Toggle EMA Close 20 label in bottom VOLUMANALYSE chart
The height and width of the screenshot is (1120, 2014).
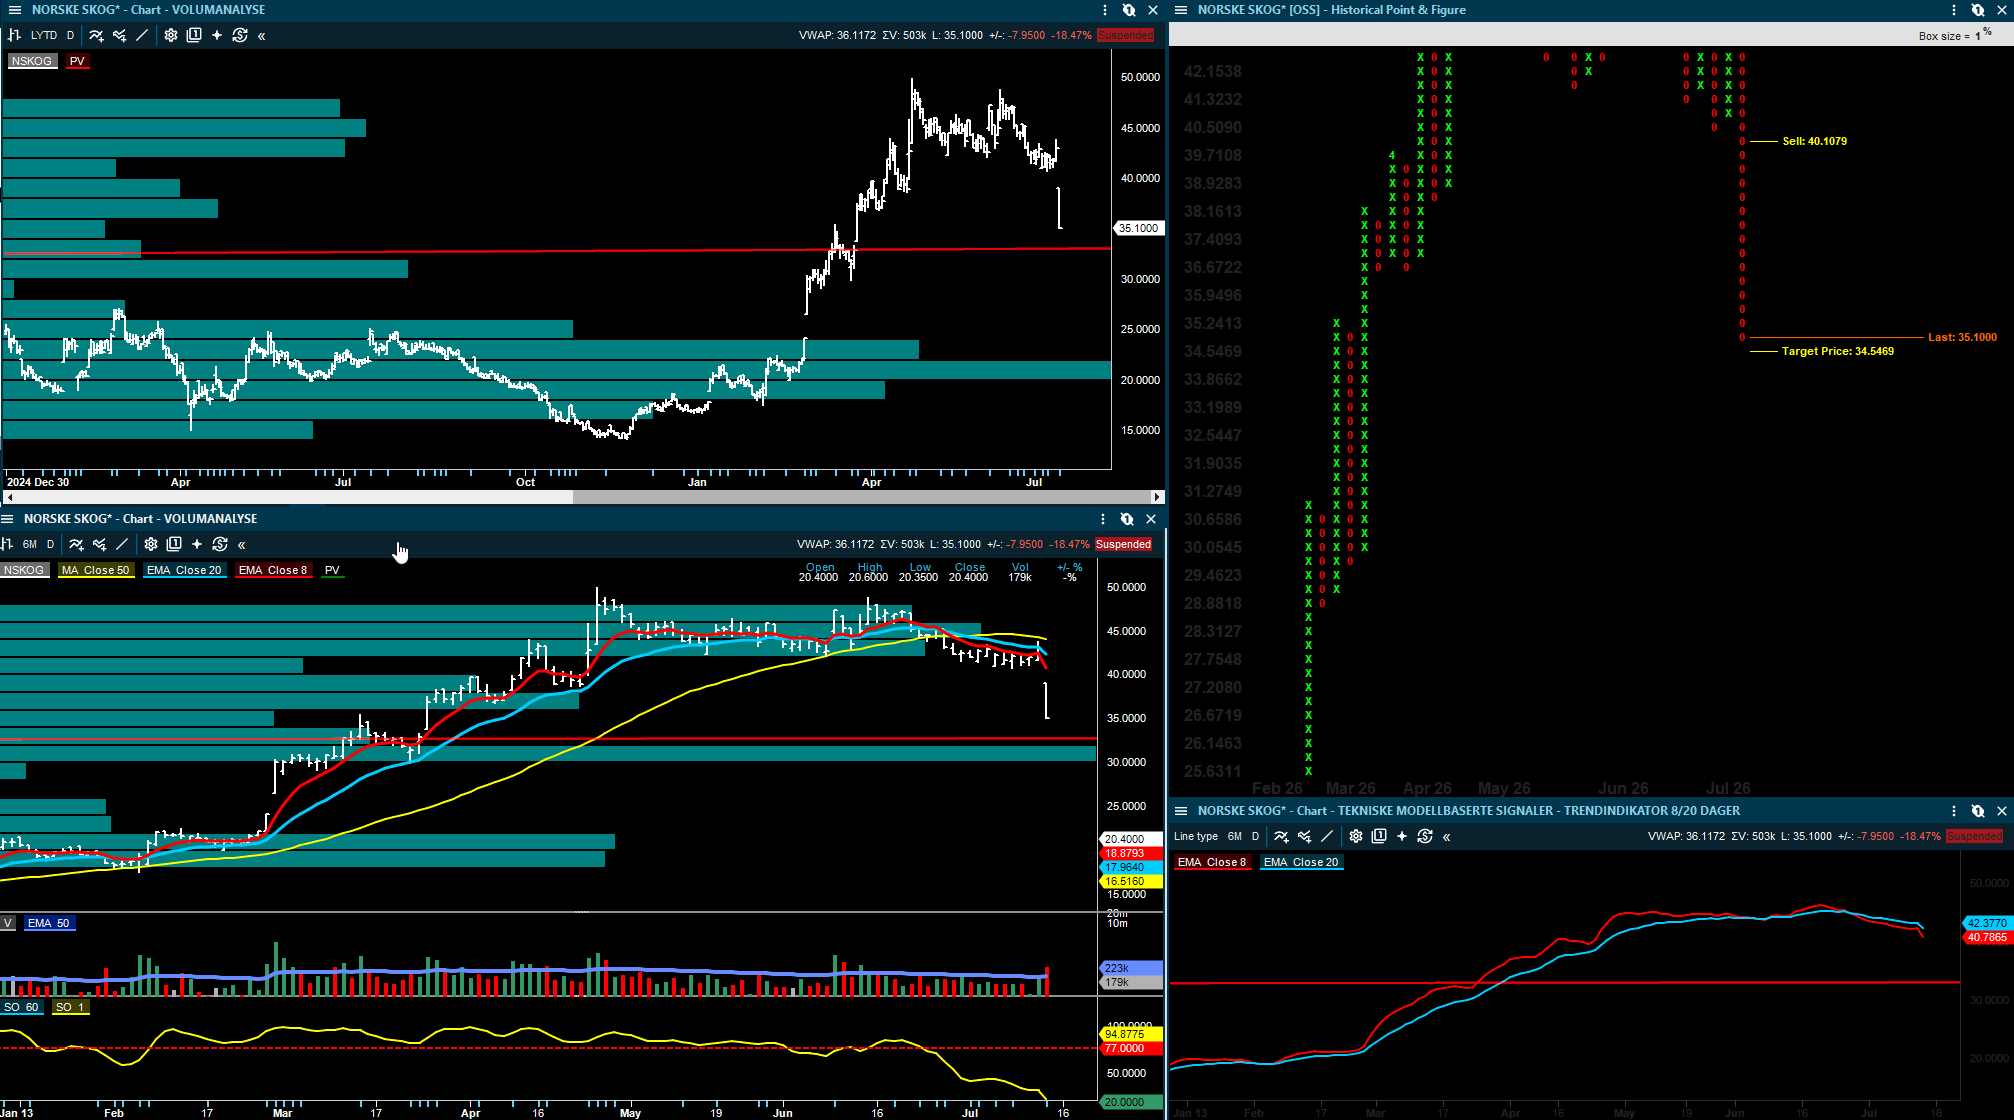(x=184, y=570)
